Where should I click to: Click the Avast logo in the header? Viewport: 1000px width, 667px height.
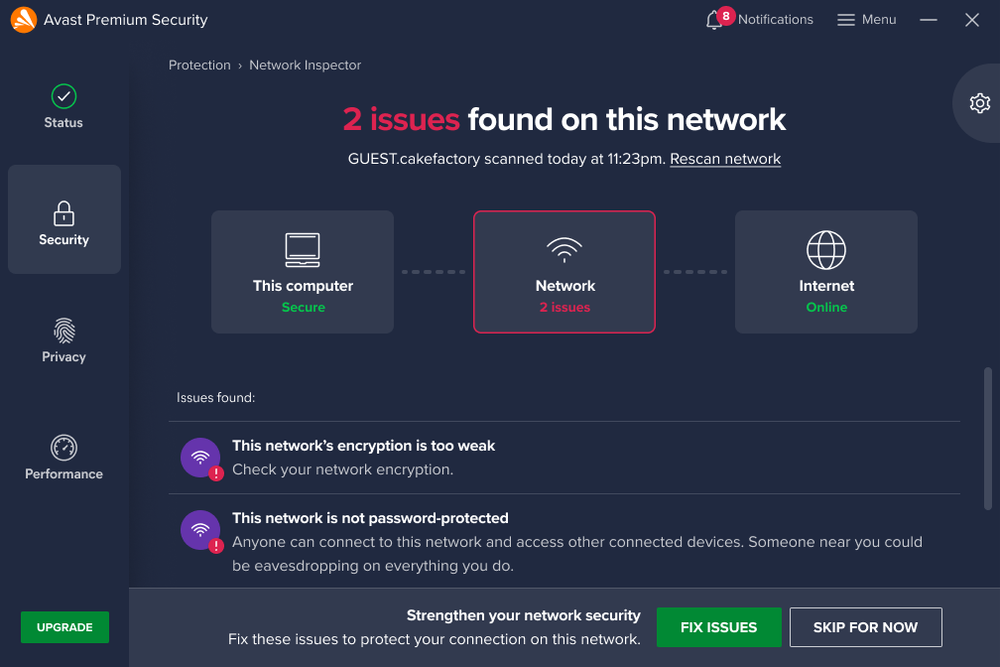22,19
